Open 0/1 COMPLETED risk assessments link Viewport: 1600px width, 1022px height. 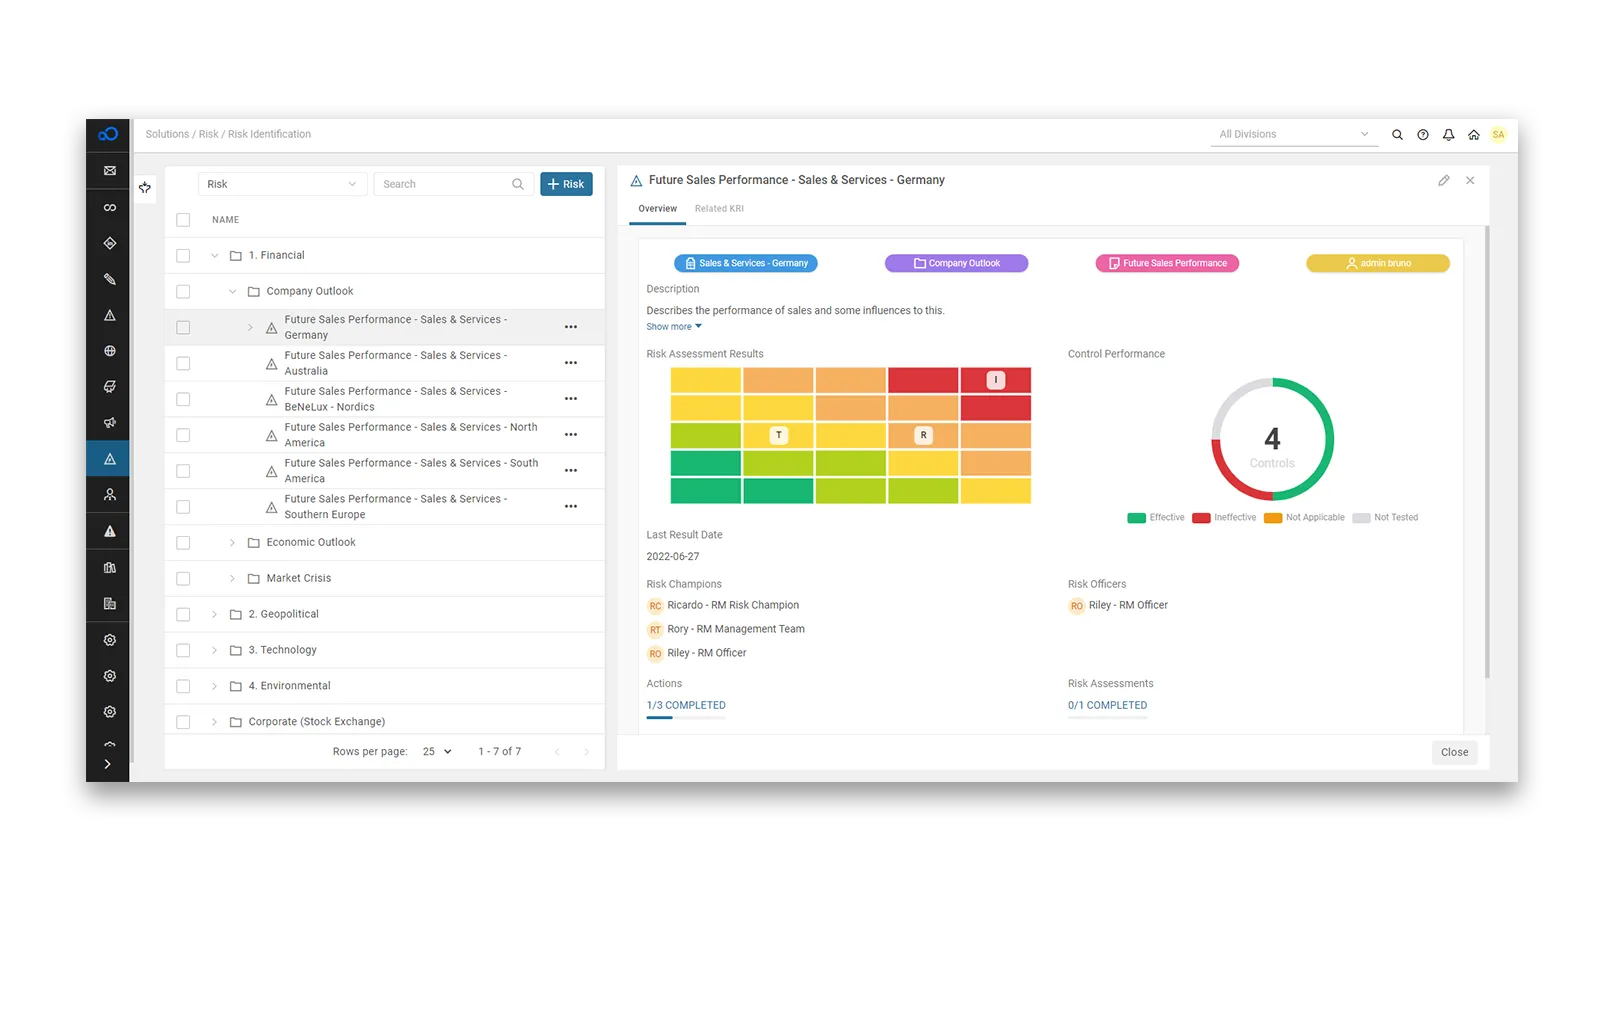click(1107, 706)
